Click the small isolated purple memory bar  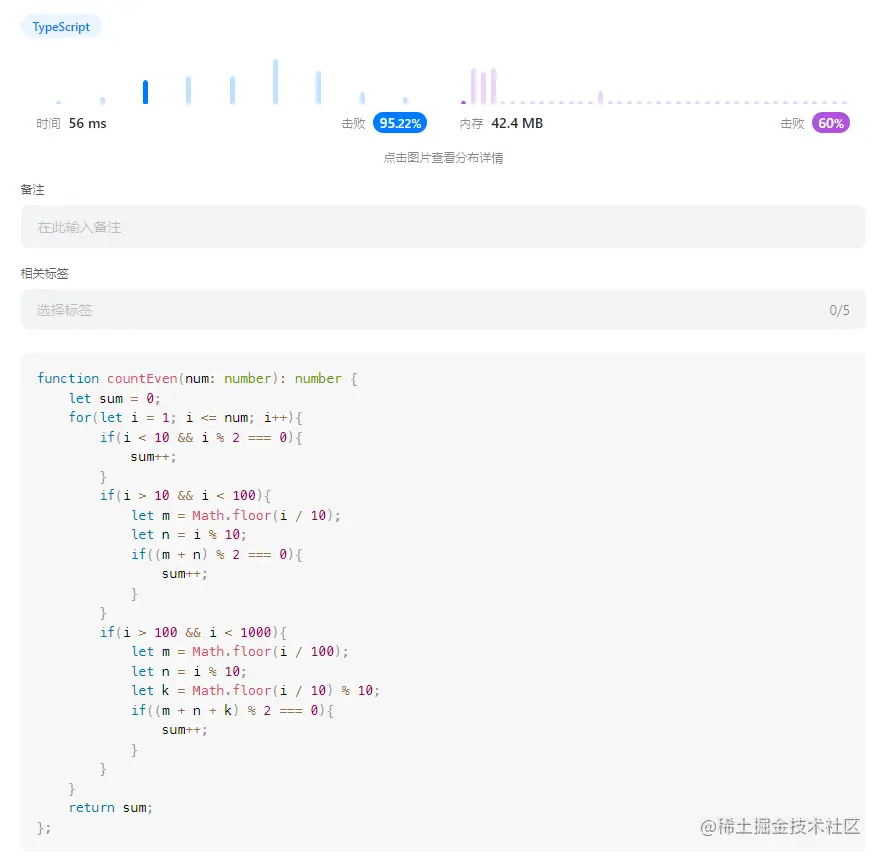[x=600, y=98]
